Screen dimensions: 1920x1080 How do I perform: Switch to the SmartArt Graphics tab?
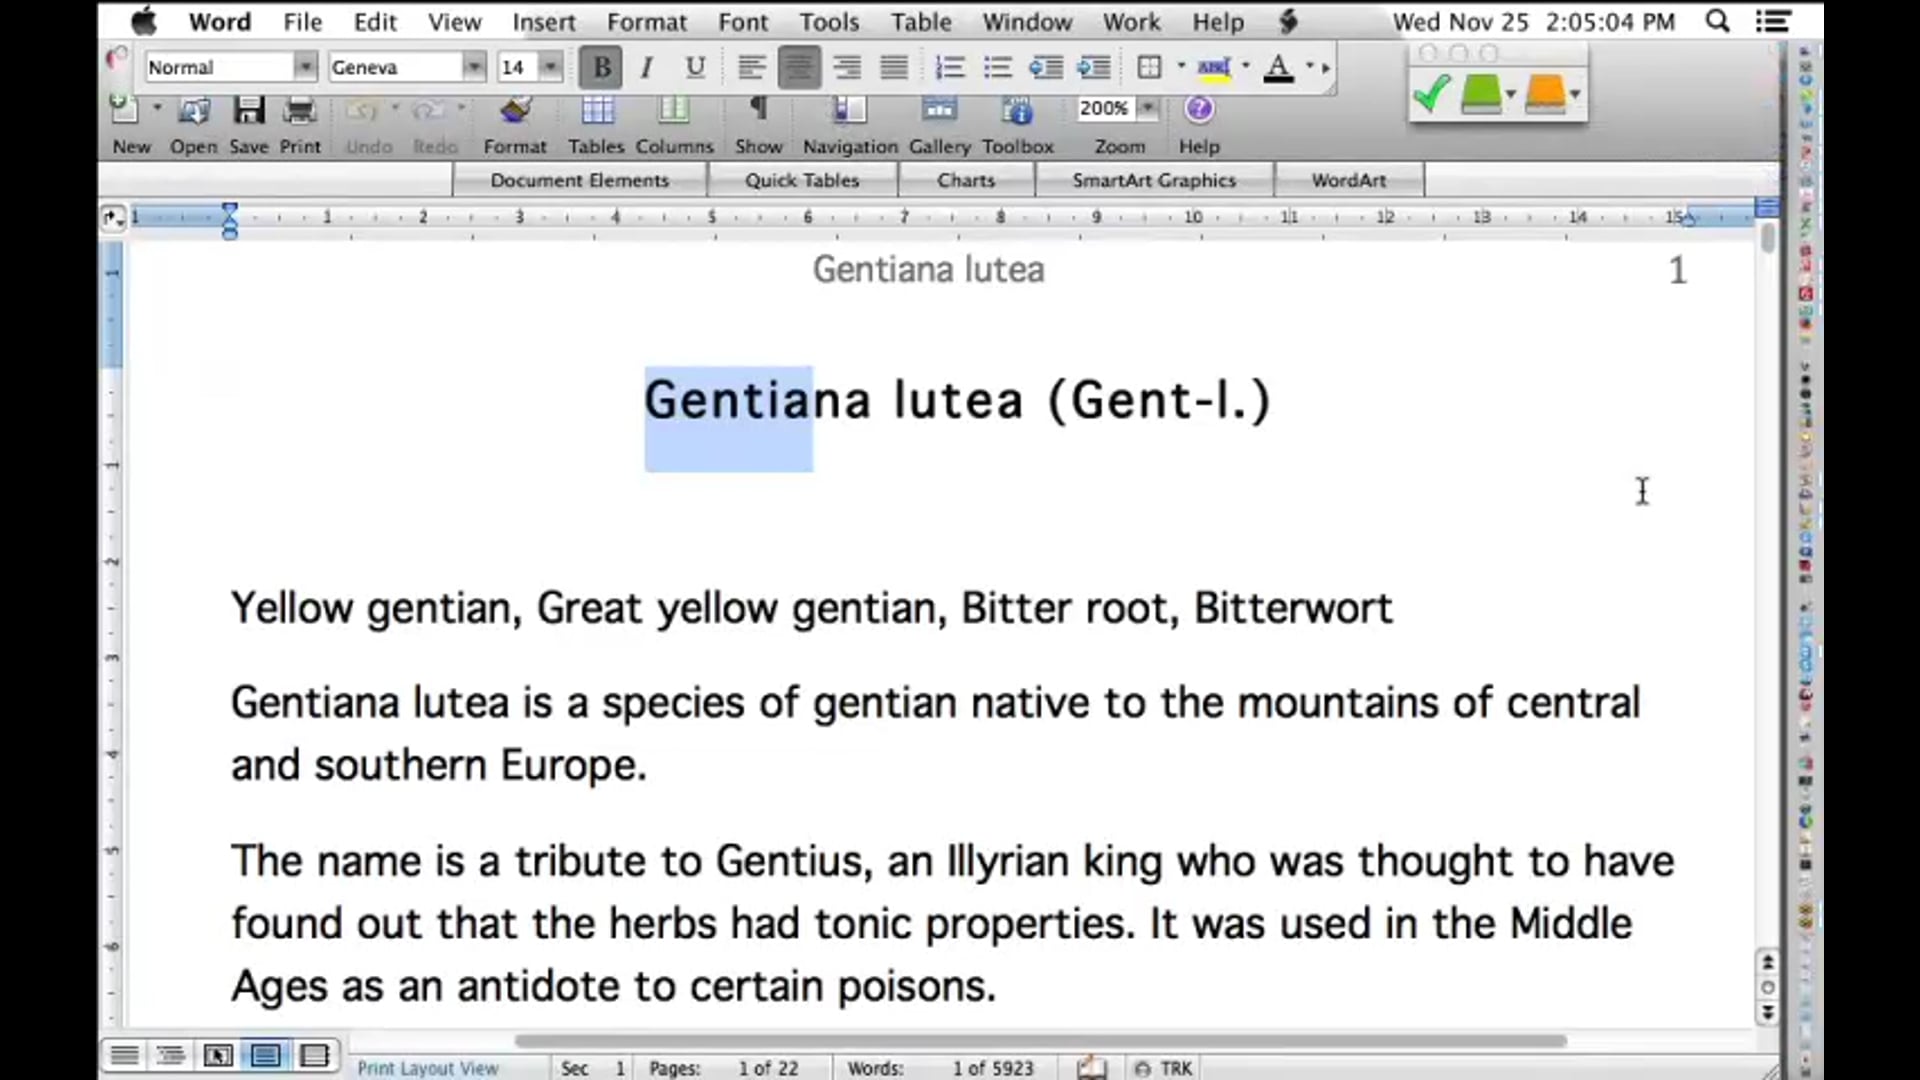(x=1154, y=180)
